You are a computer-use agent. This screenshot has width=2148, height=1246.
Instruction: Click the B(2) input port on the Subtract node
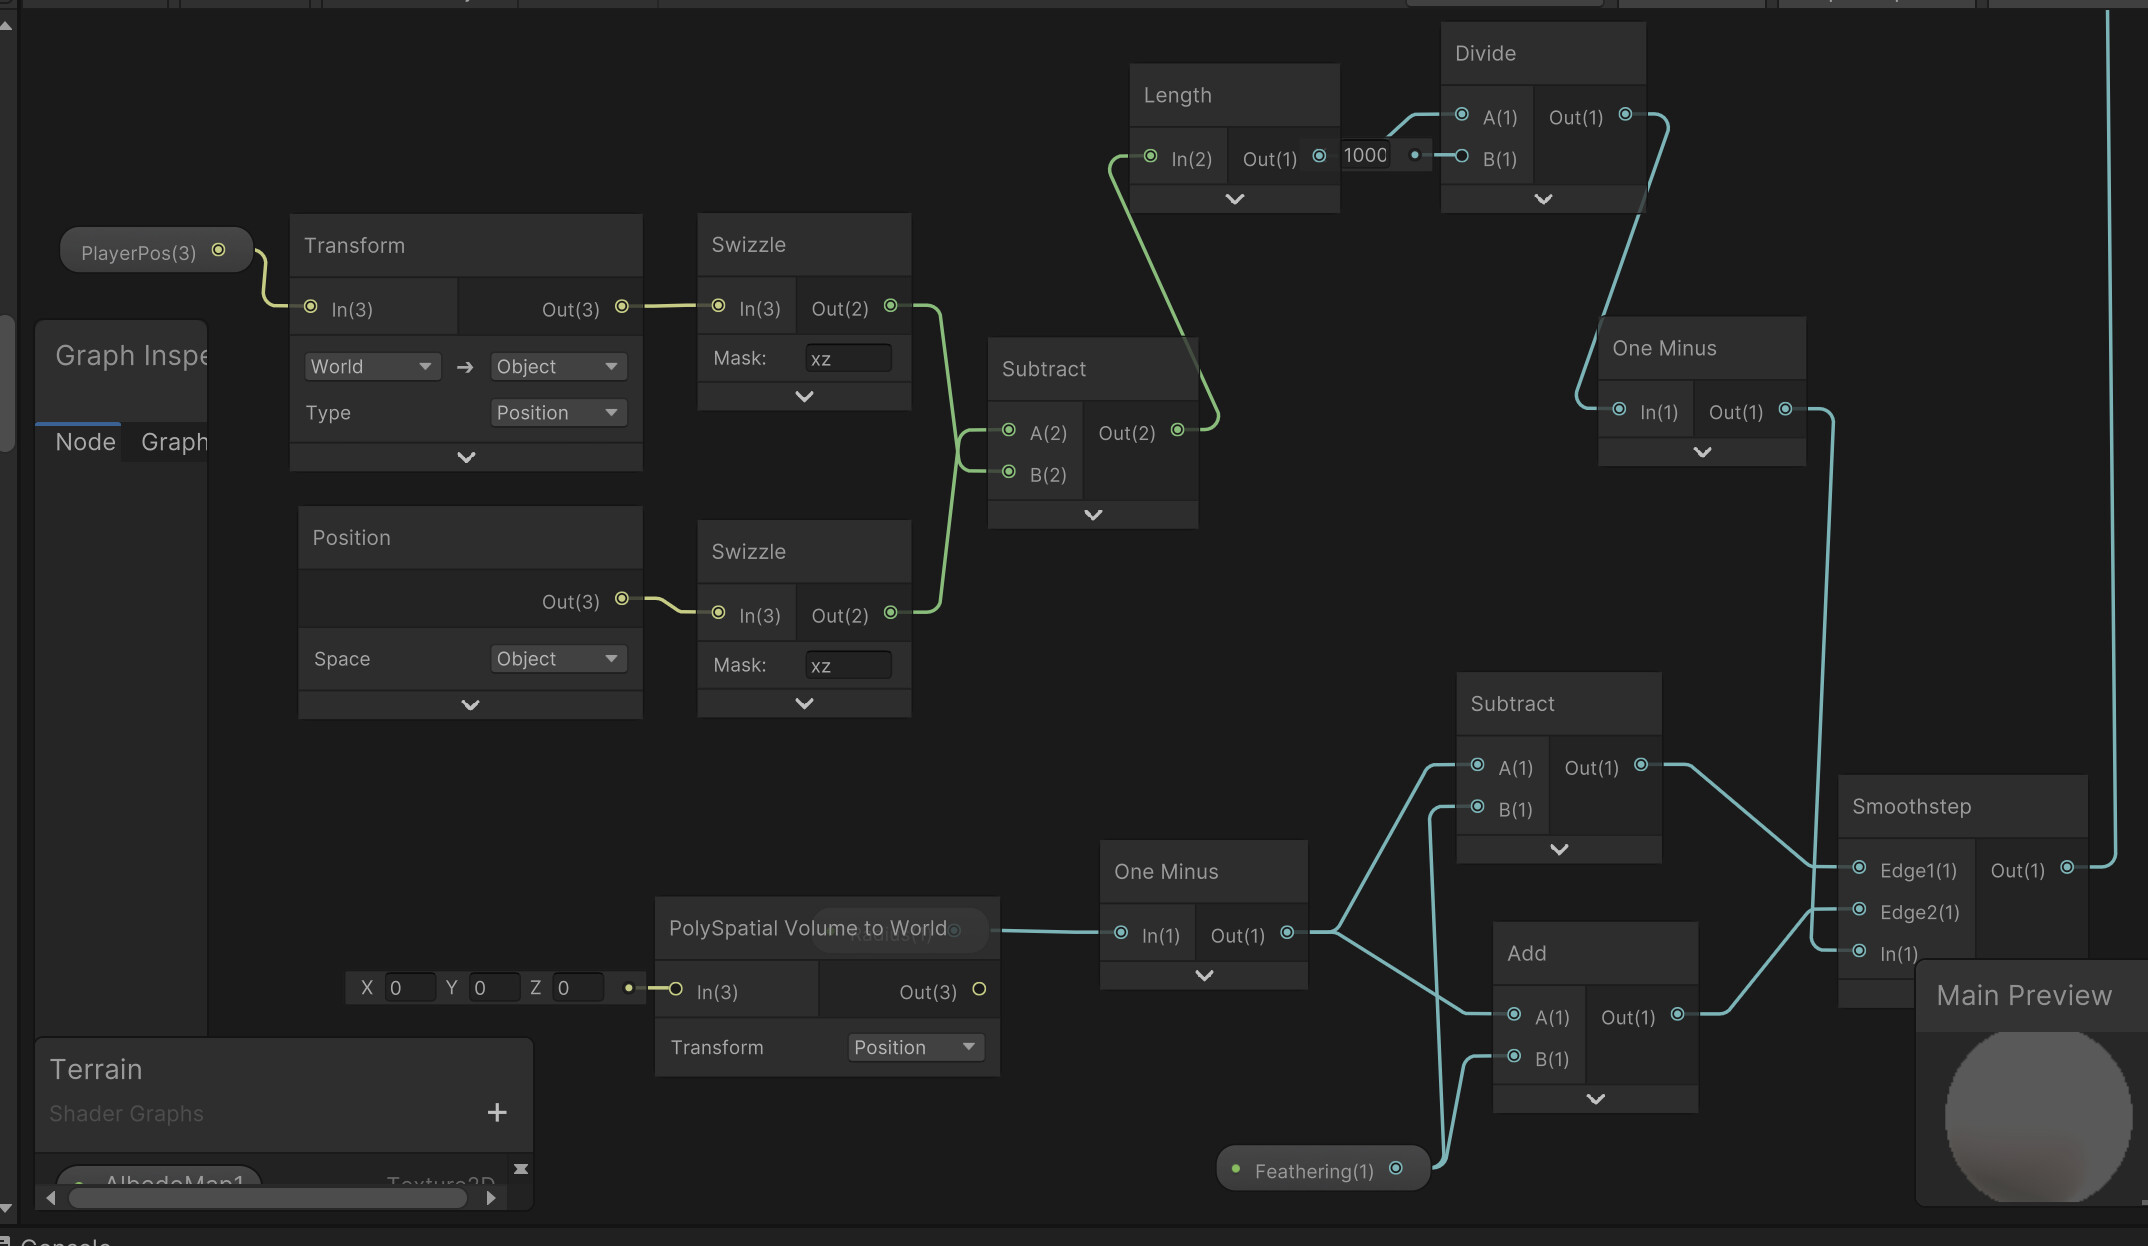(1008, 472)
